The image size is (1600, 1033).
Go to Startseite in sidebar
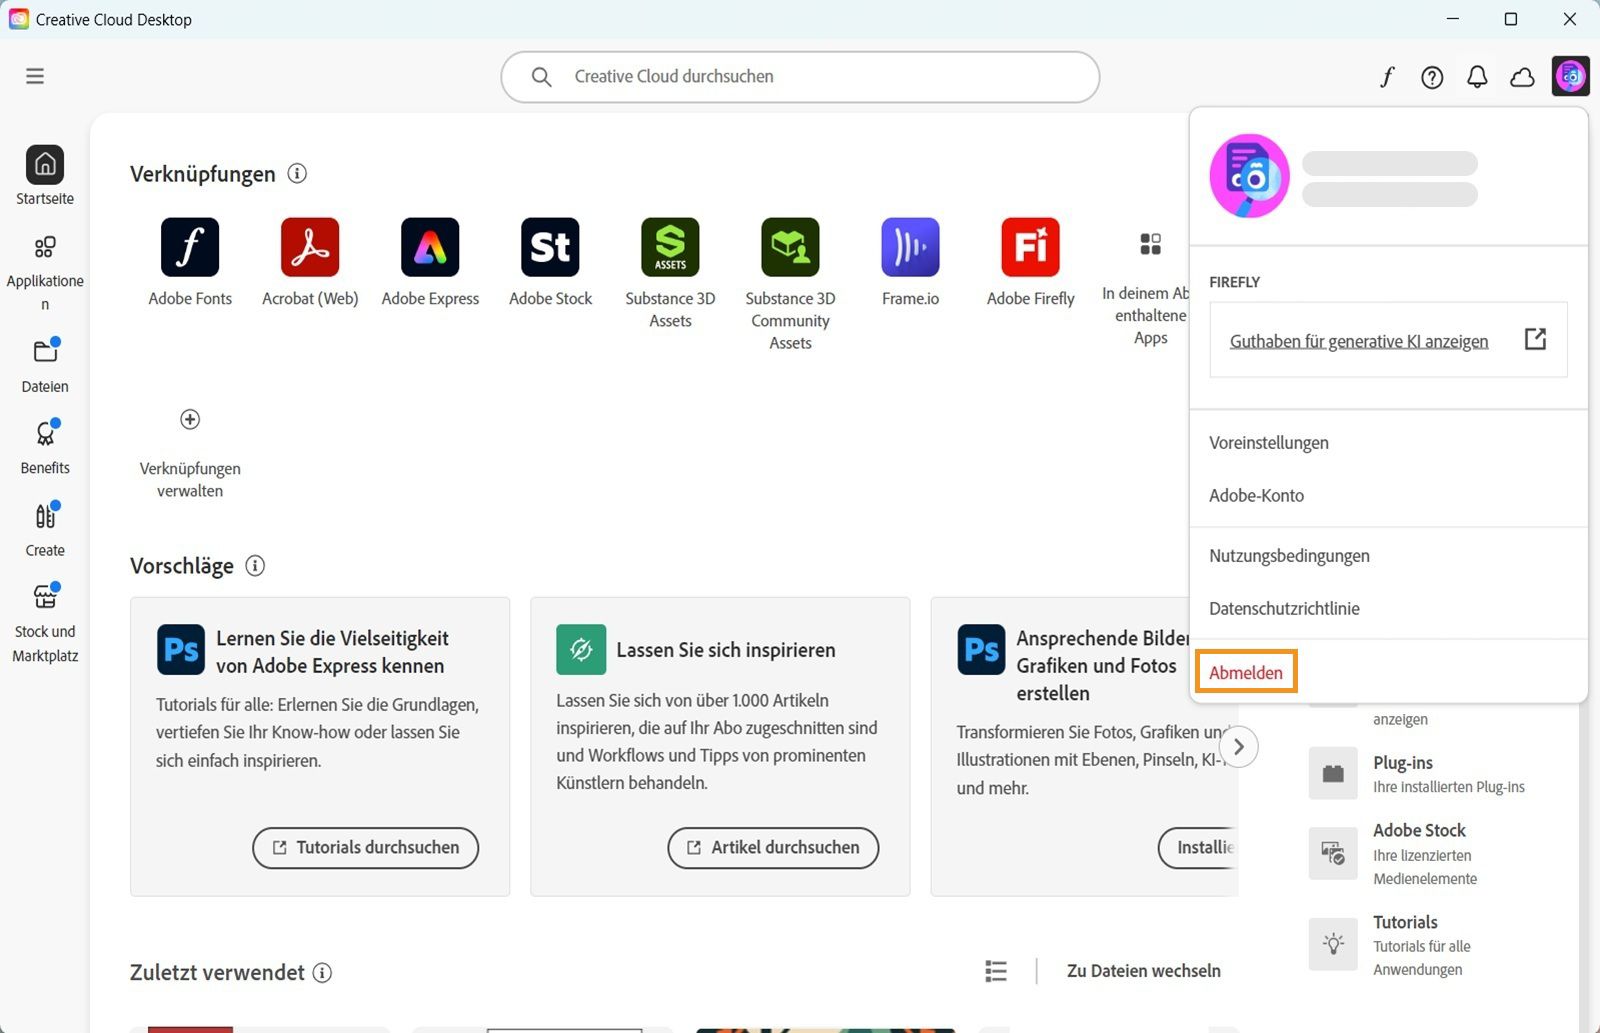coord(45,176)
